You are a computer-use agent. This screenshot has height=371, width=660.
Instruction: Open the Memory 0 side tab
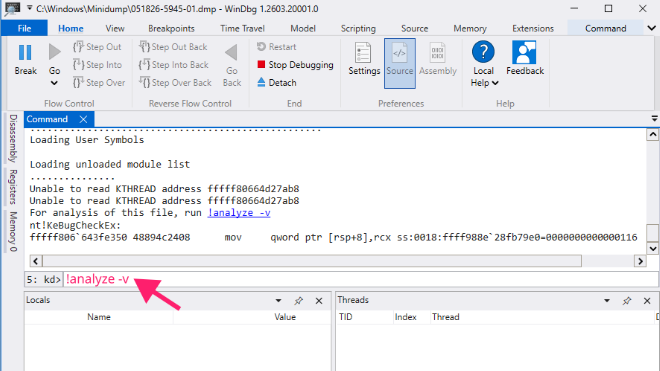pyautogui.click(x=13, y=231)
